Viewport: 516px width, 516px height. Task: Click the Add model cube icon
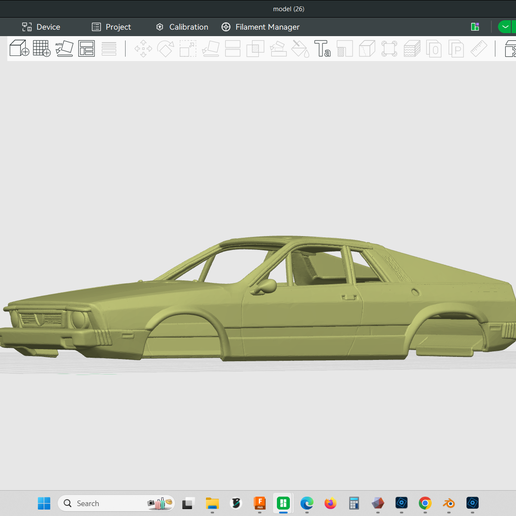point(19,48)
